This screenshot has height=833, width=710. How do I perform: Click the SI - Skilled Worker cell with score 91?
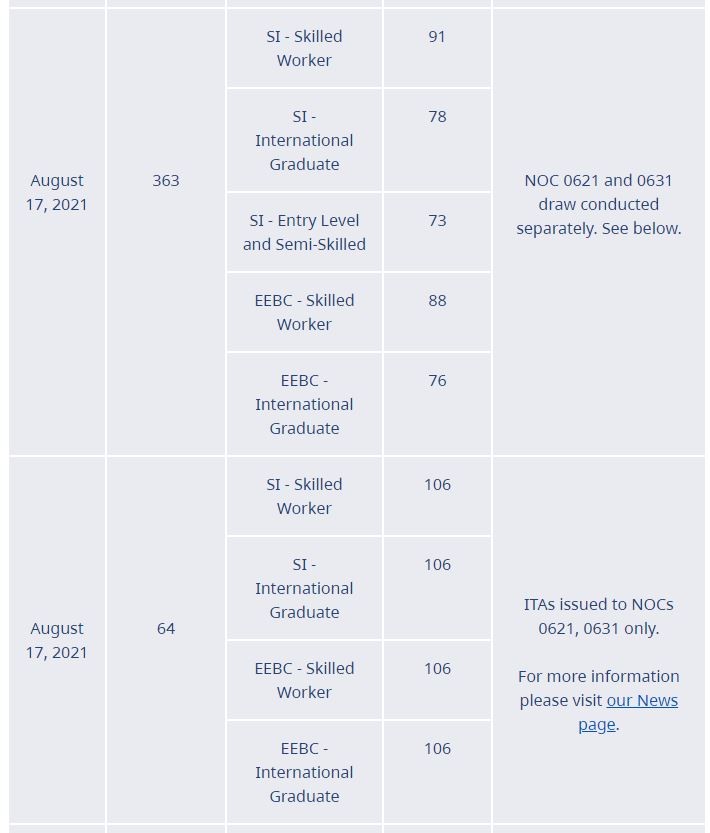[304, 48]
